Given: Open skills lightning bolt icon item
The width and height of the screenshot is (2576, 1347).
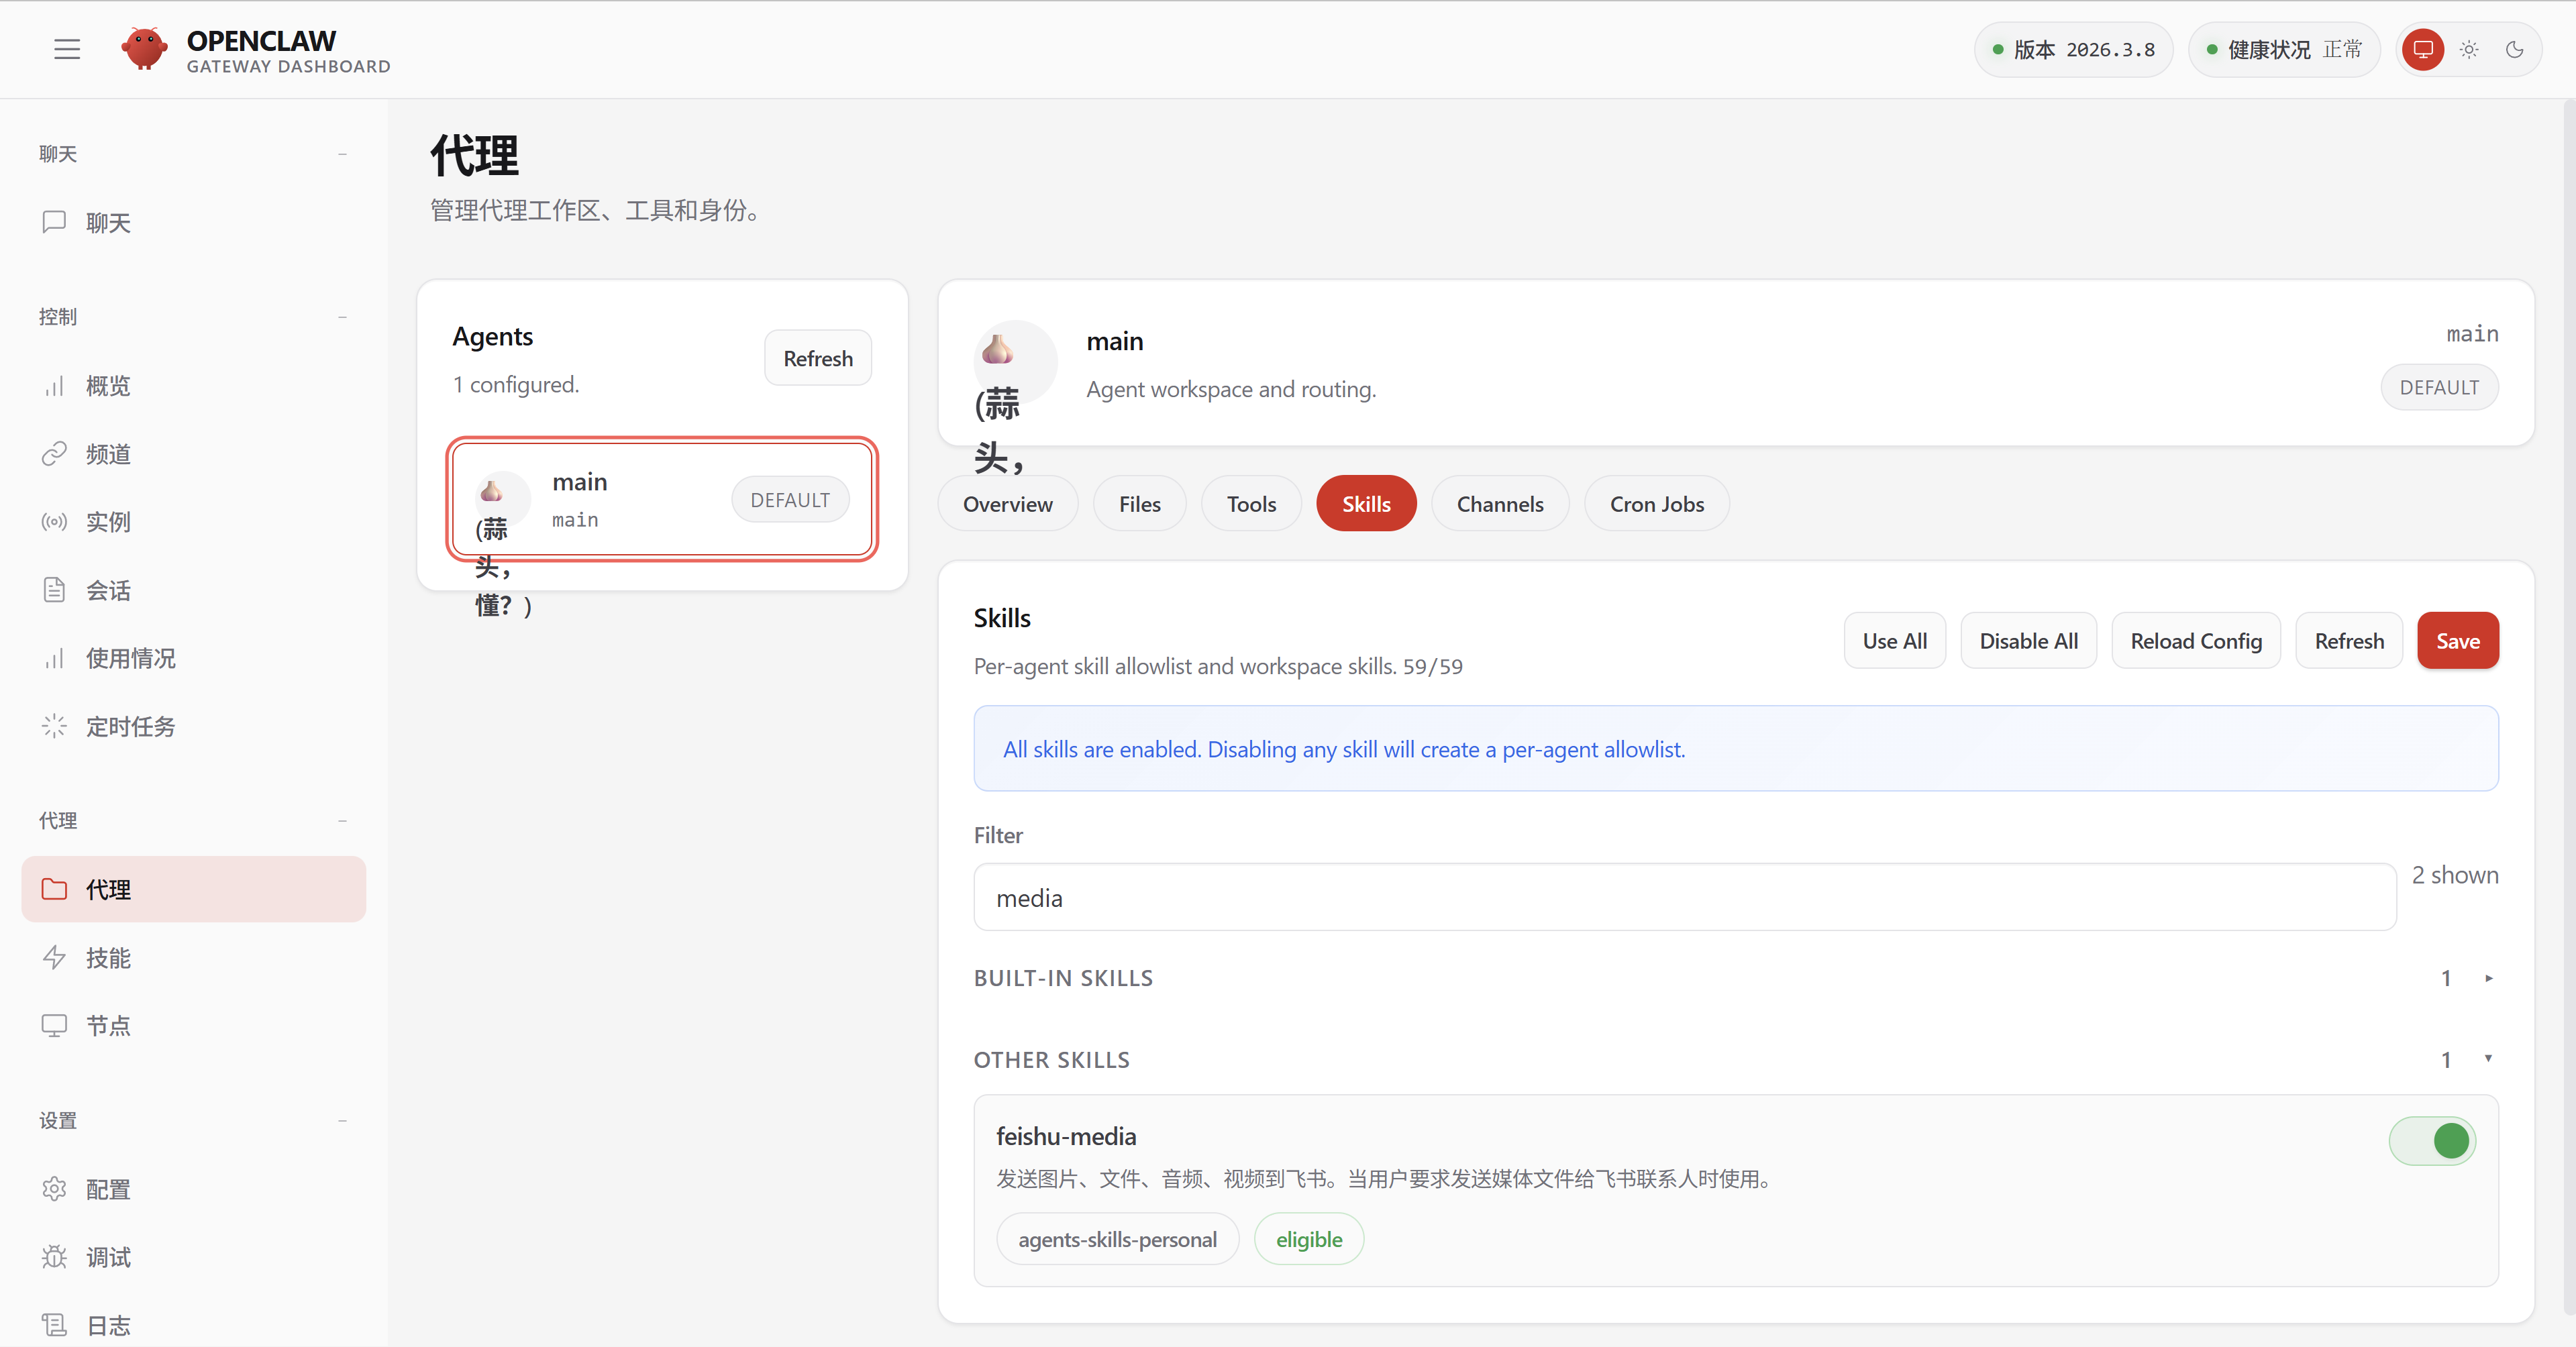Looking at the screenshot, I should point(55,957).
